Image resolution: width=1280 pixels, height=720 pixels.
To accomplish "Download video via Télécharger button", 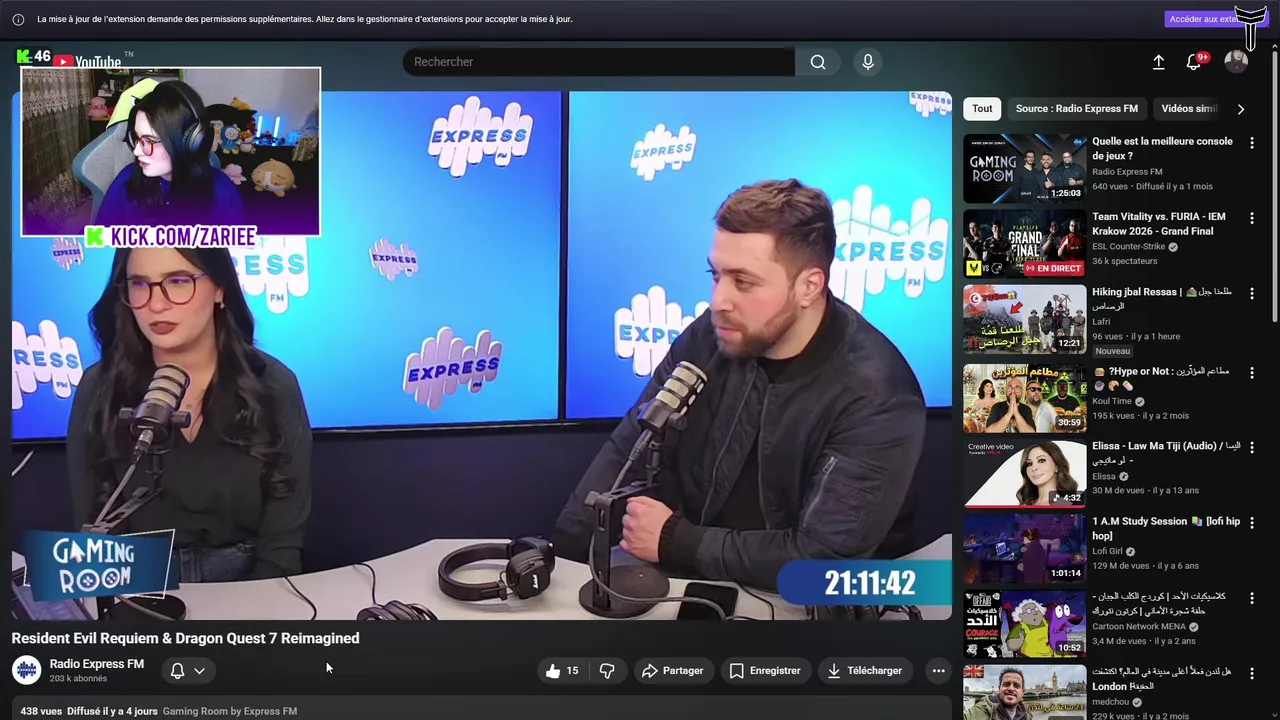I will tap(865, 671).
